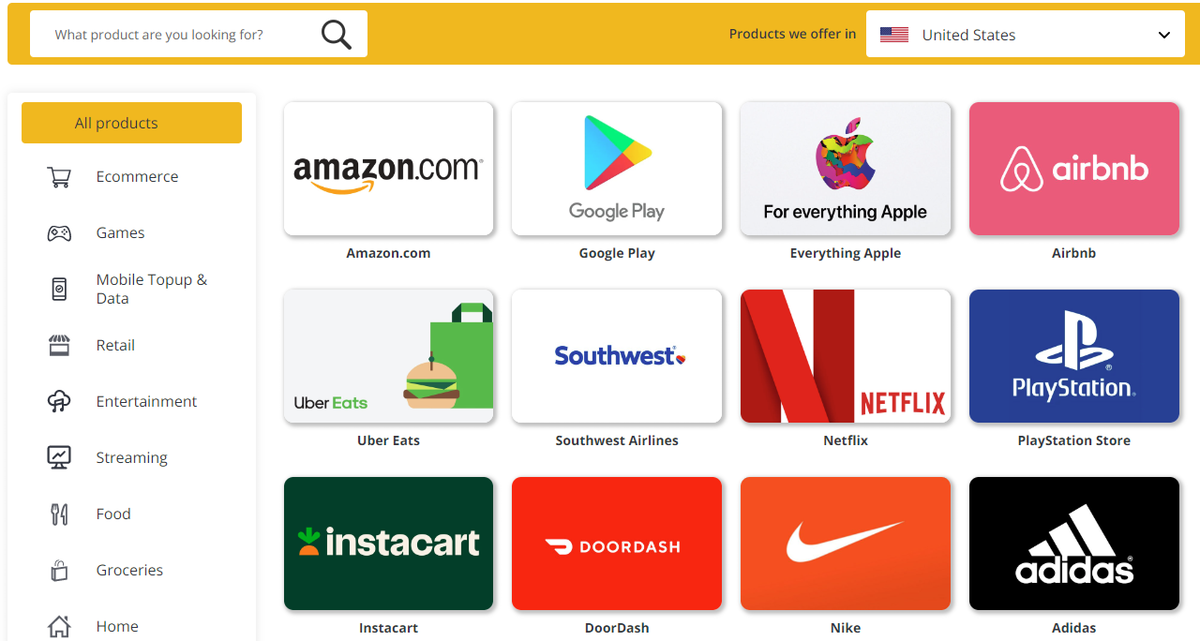Choose the Airbnb gift card
This screenshot has width=1200, height=641.
click(1074, 169)
